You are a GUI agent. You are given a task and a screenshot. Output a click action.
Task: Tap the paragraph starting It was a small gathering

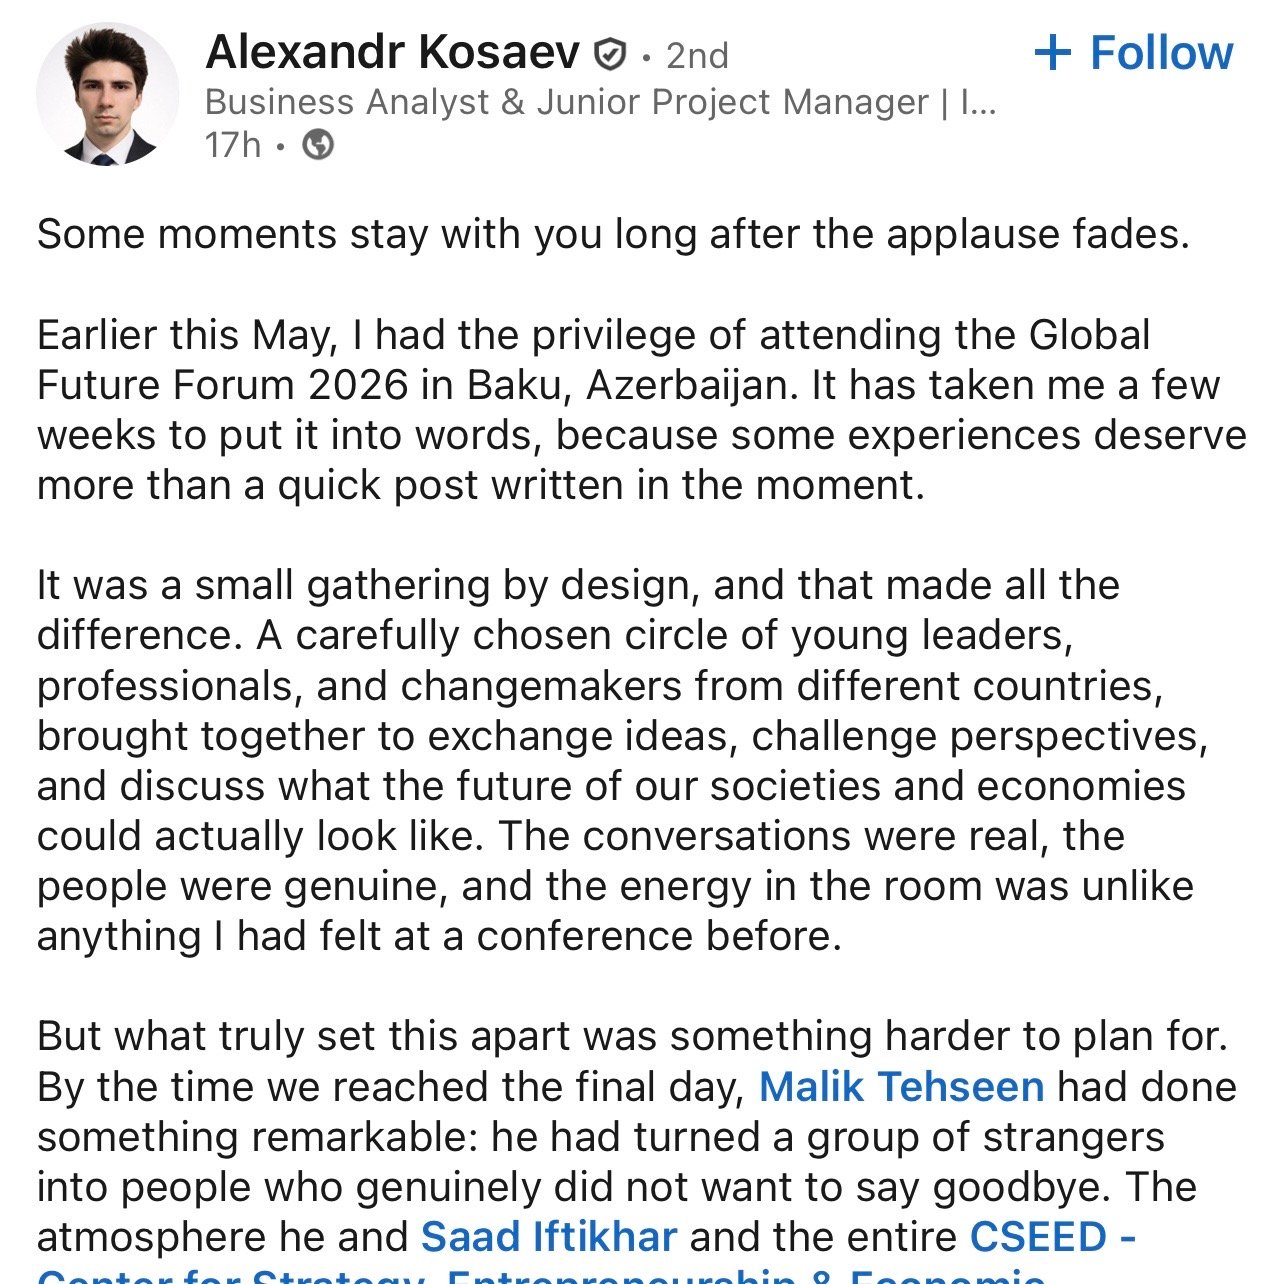[622, 761]
